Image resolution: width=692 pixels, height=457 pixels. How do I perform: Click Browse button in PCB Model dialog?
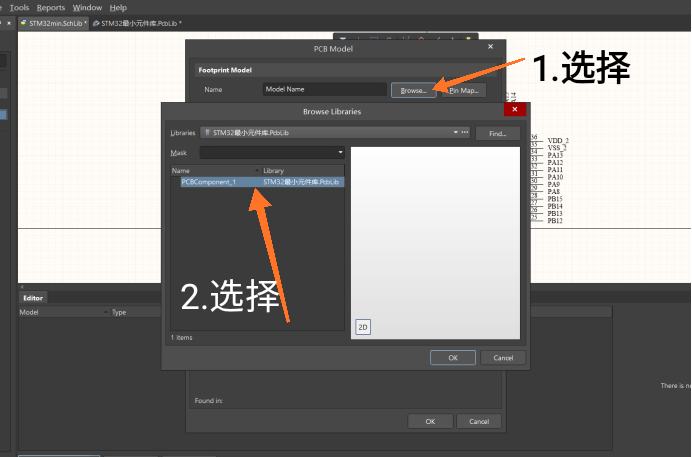click(x=414, y=90)
